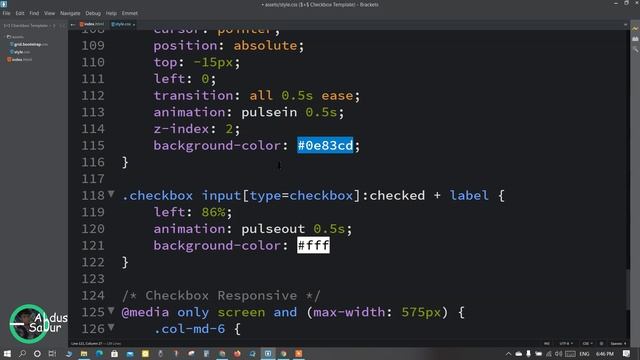Viewport: 640px width, 360px height.
Task: Open volume control tray icon
Action: point(558,354)
